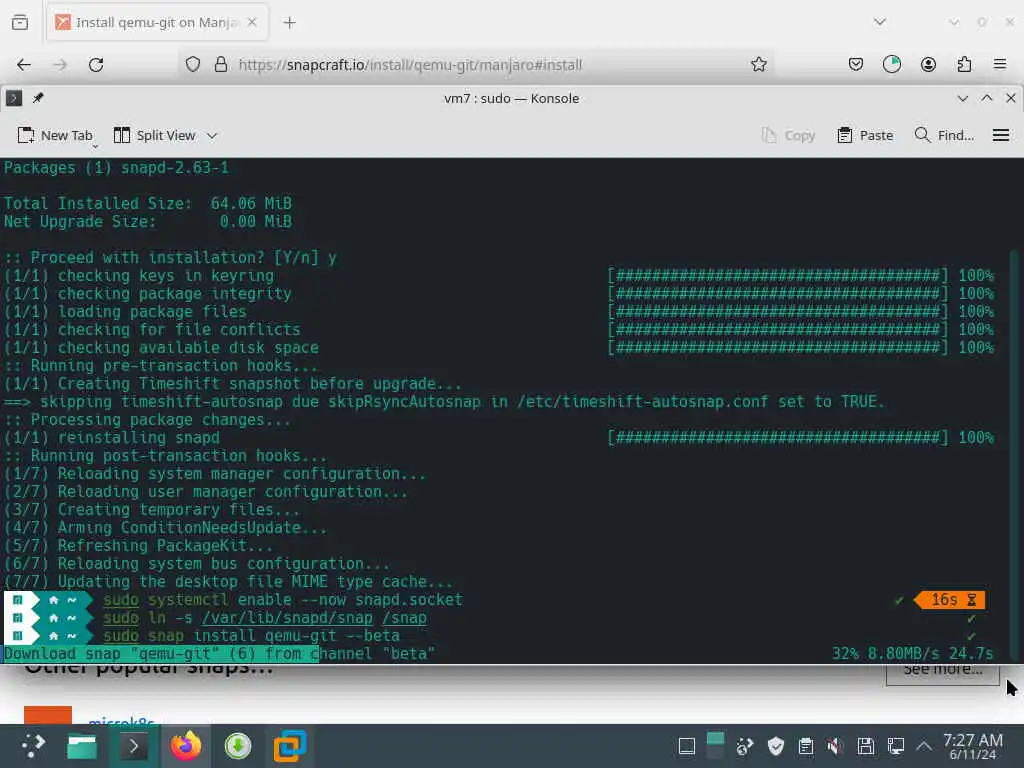Viewport: 1024px width, 768px height.
Task: Open the security shield tray icon
Action: (775, 746)
